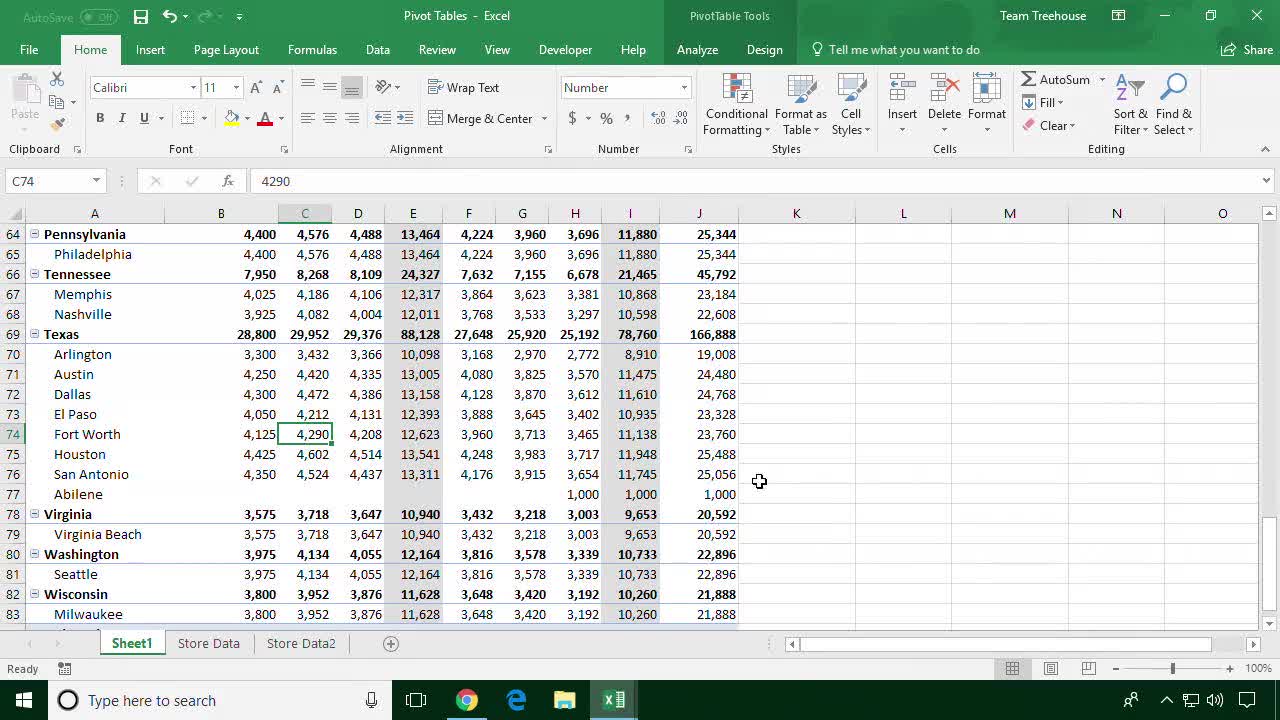Click the Share button
This screenshot has height=720, width=1280.
pos(1247,50)
